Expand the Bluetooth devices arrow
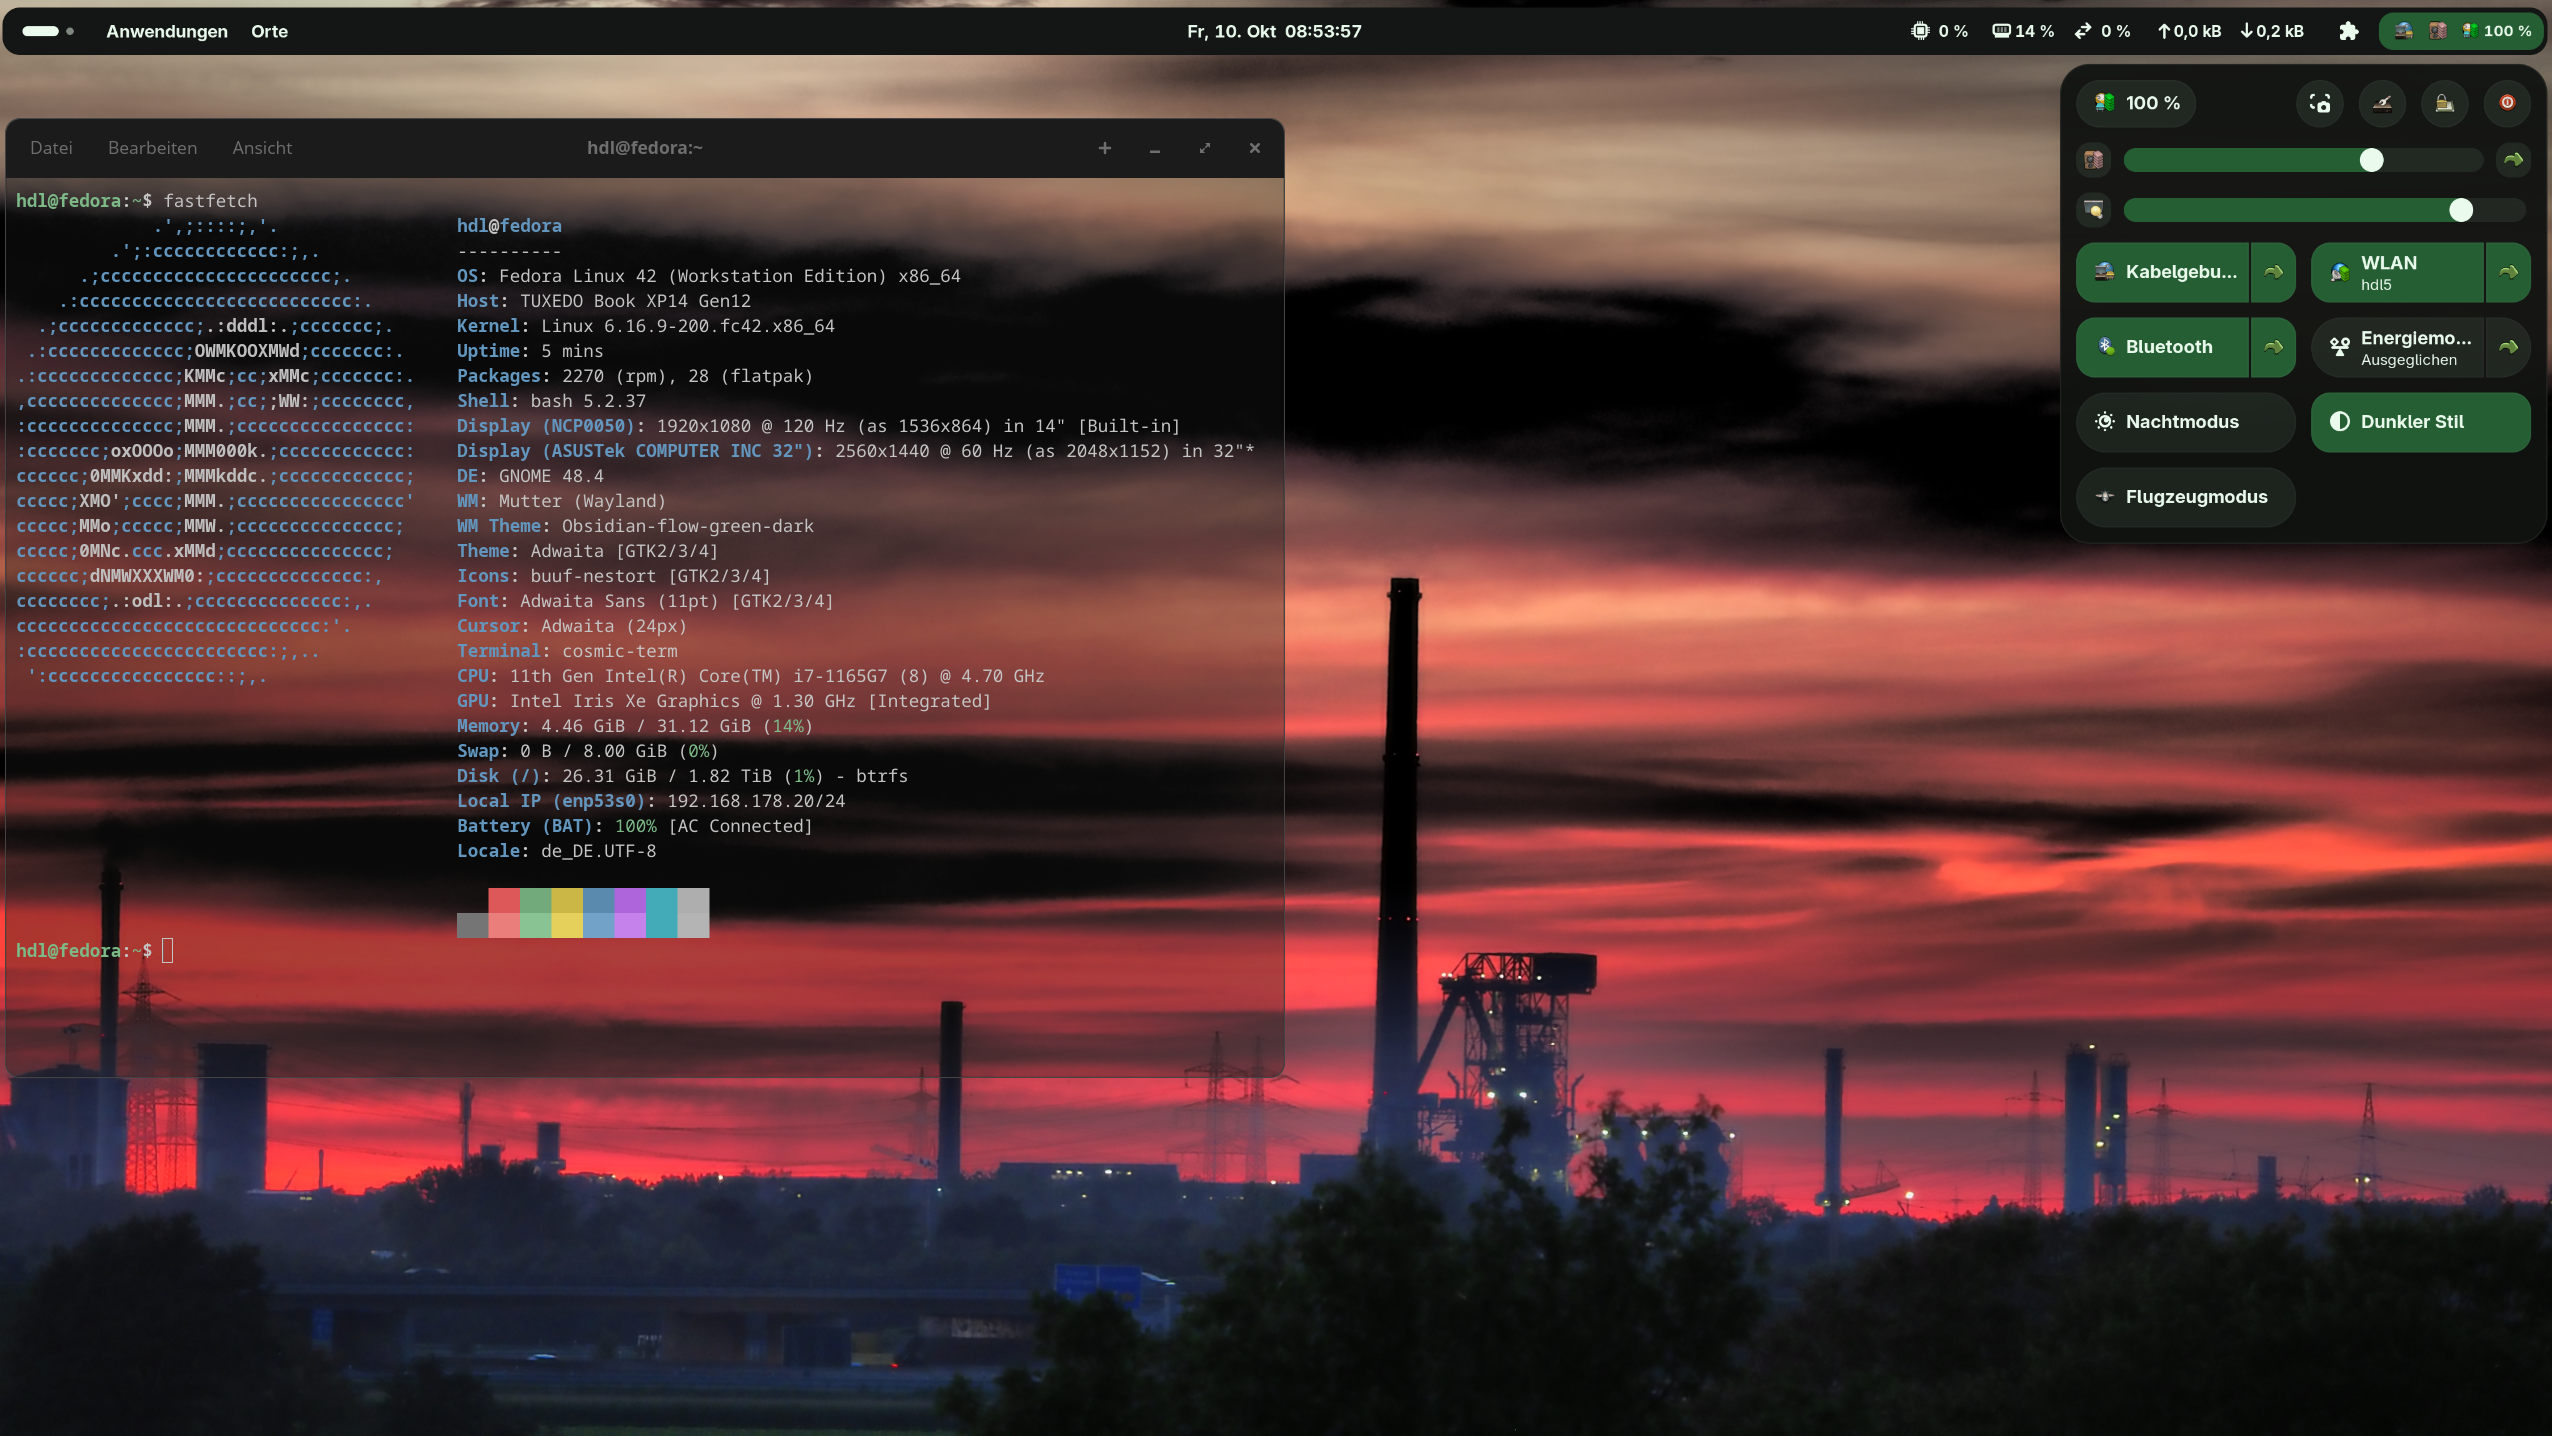 (x=2273, y=347)
